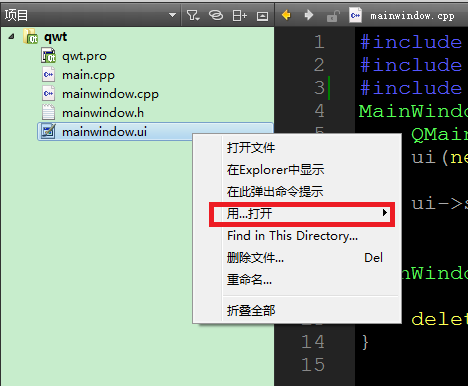Click the mainwindow.h header file icon
This screenshot has height=386, width=468.
pos(48,112)
